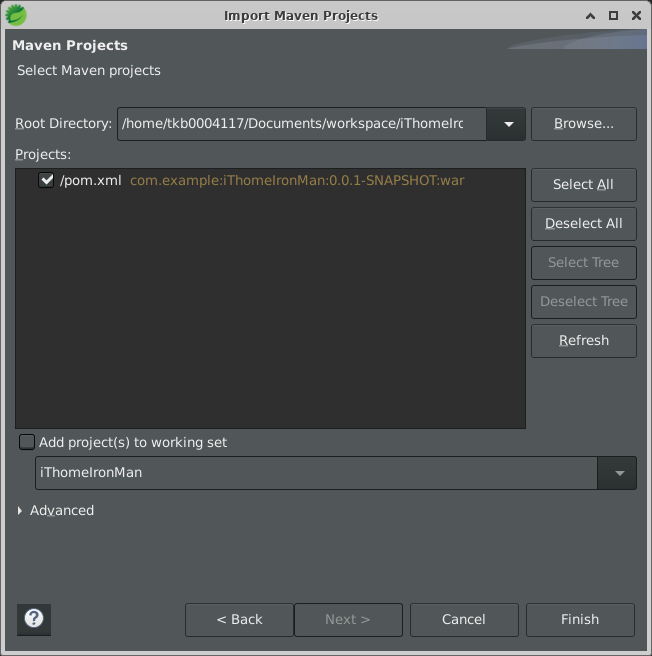This screenshot has width=652, height=656.
Task: Click the Refresh button
Action: coord(584,341)
